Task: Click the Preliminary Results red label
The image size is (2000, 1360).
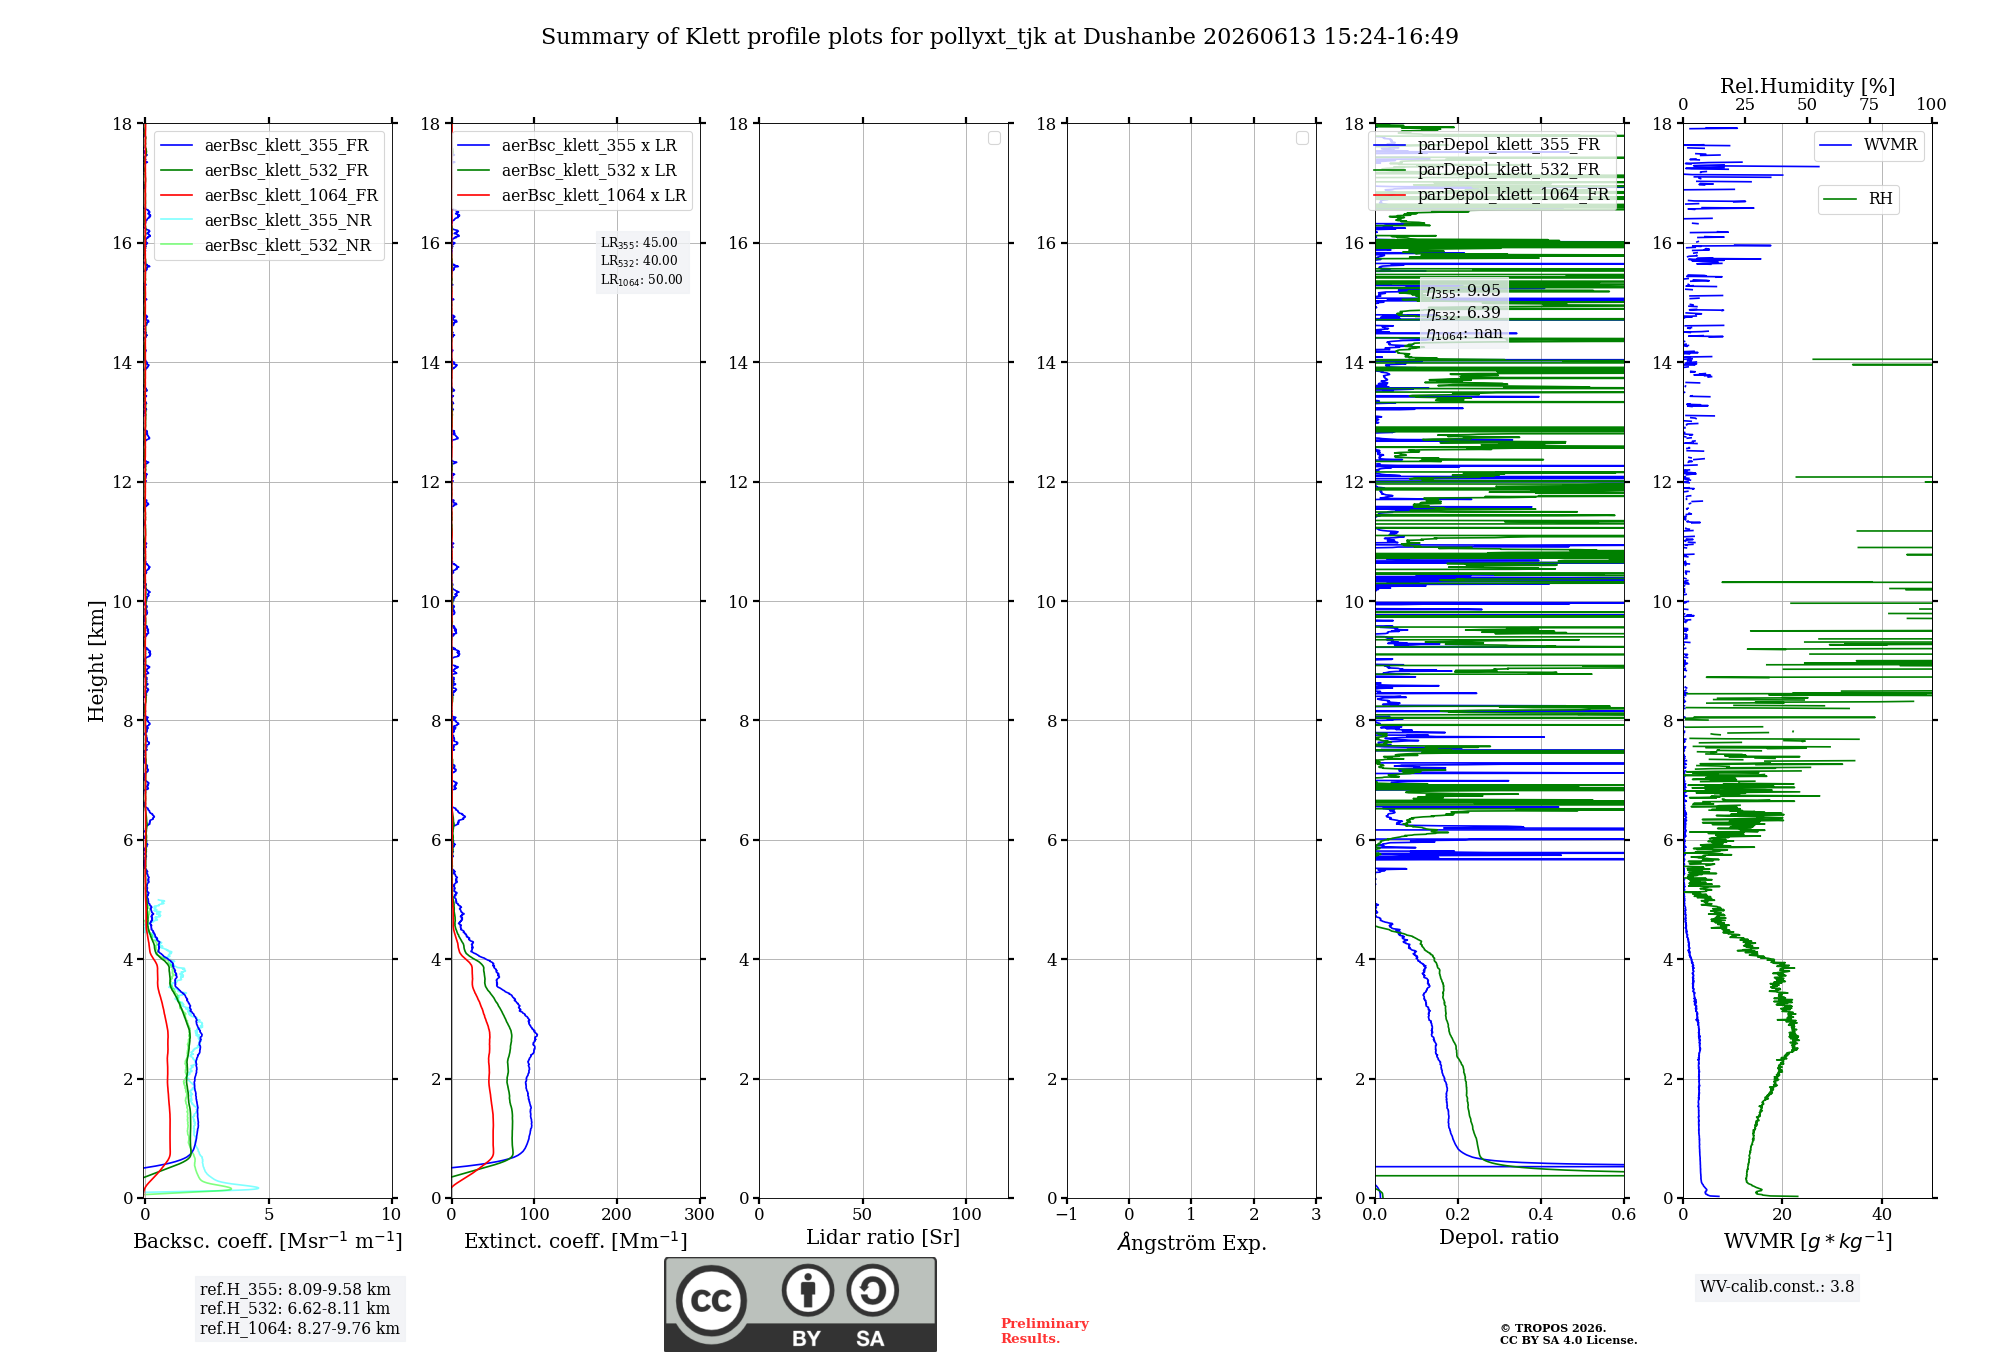Action: point(1044,1331)
